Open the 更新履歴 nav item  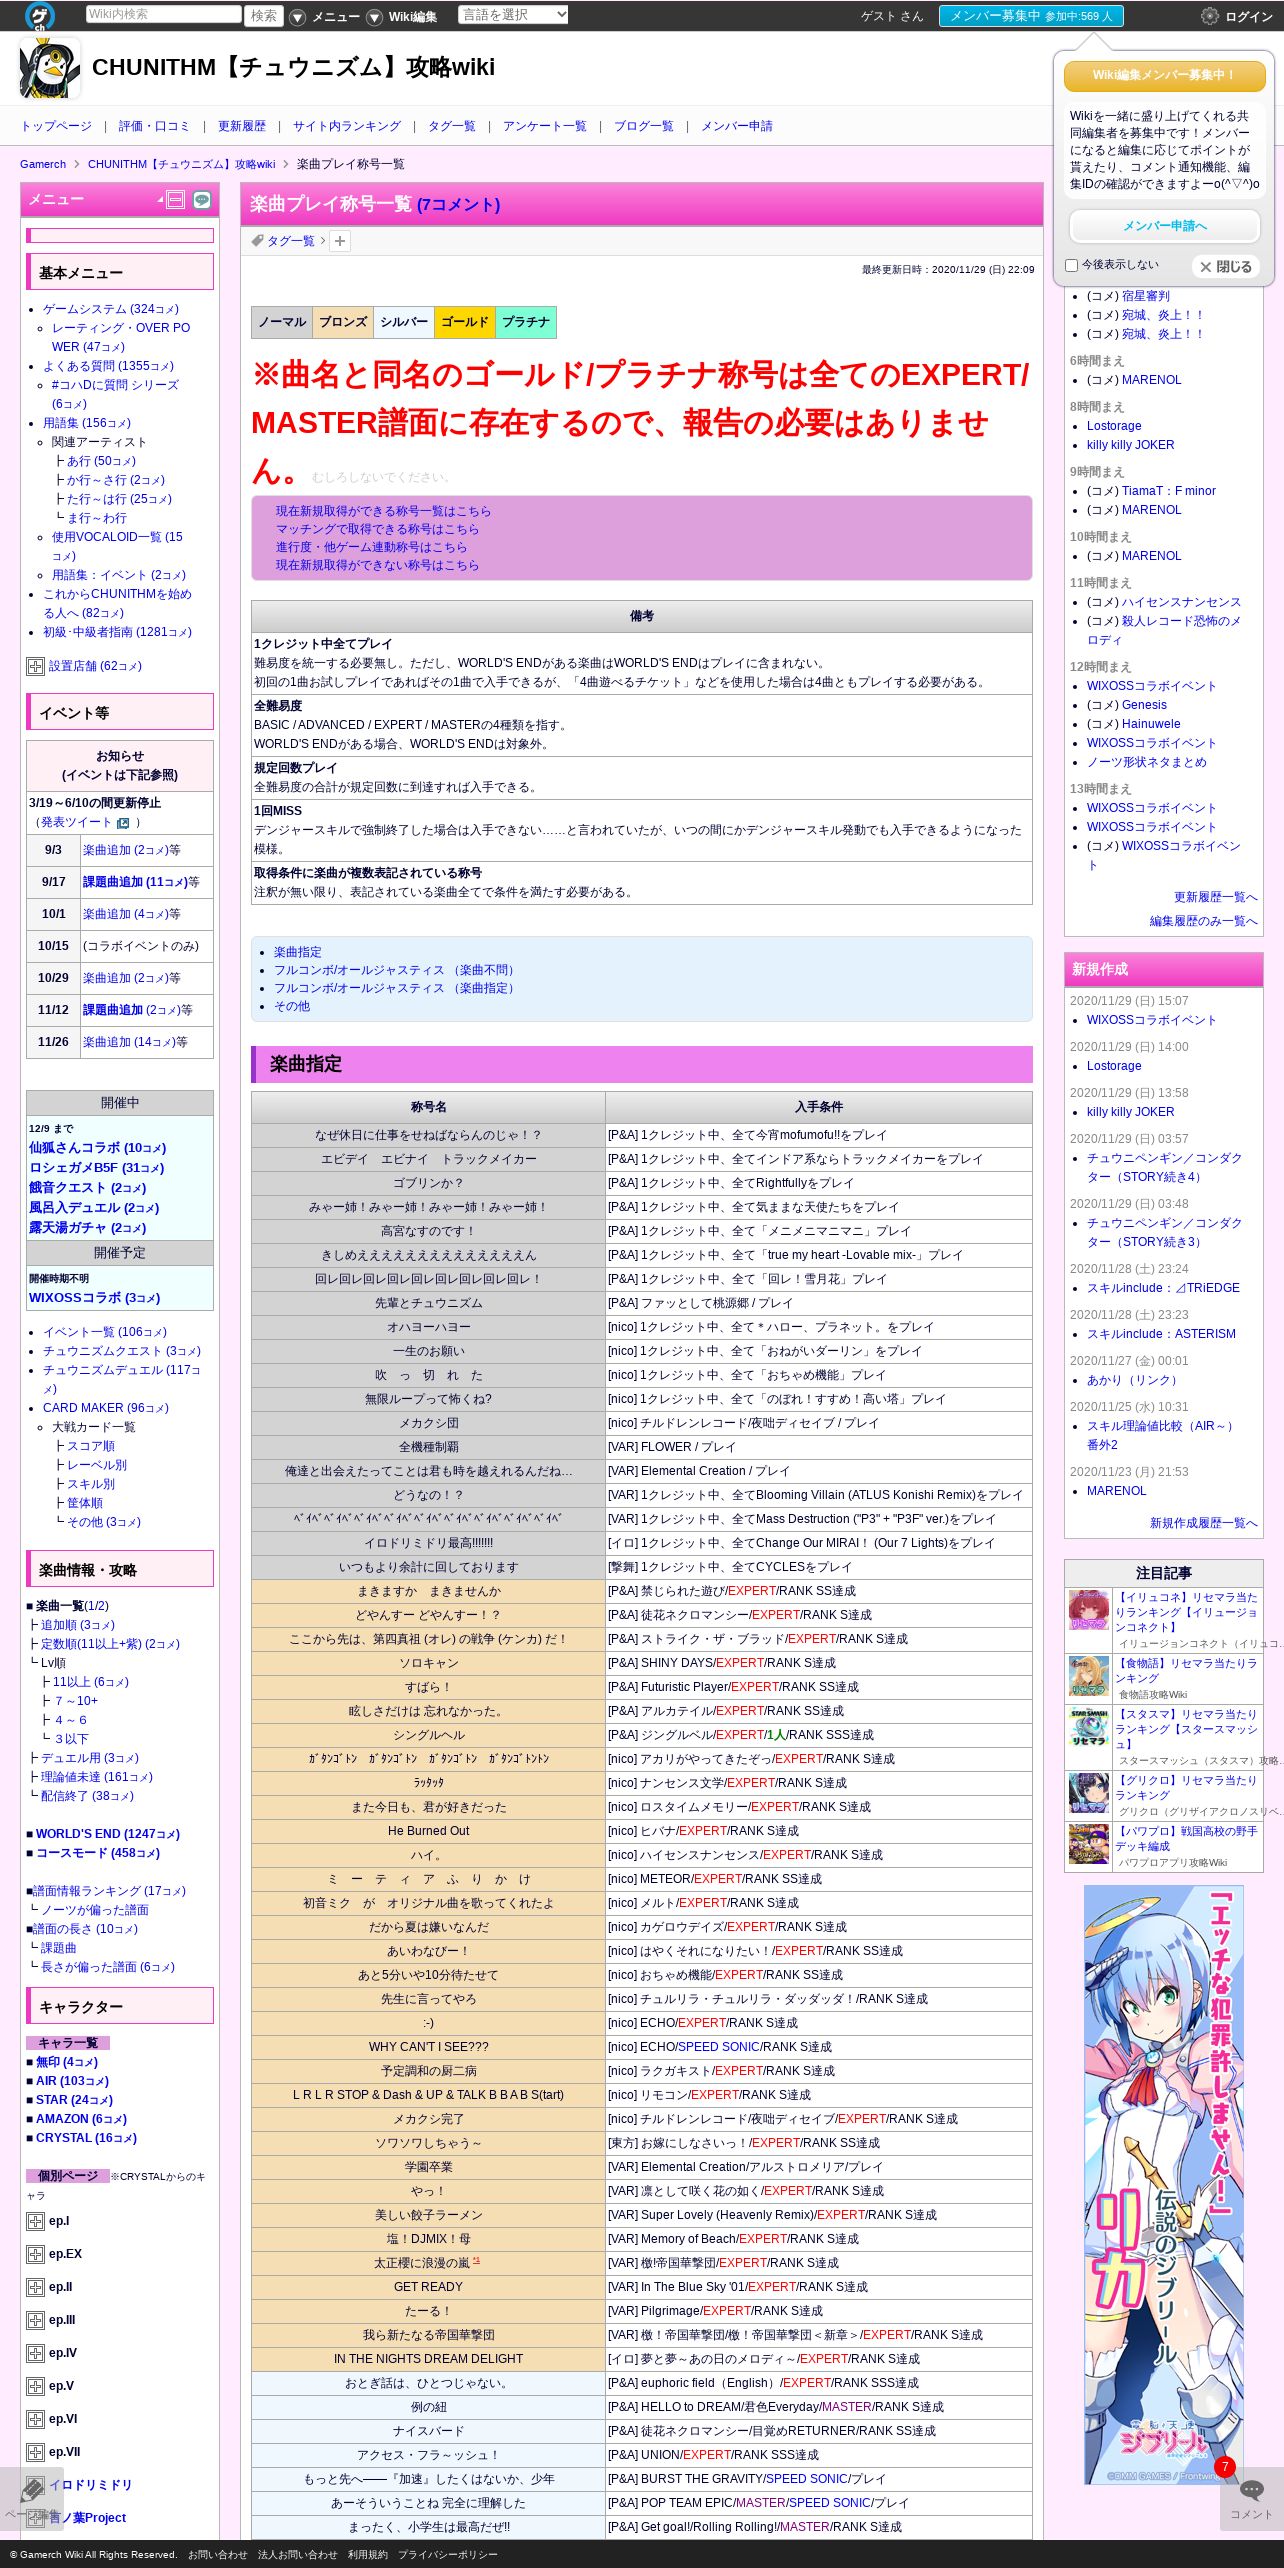(242, 126)
